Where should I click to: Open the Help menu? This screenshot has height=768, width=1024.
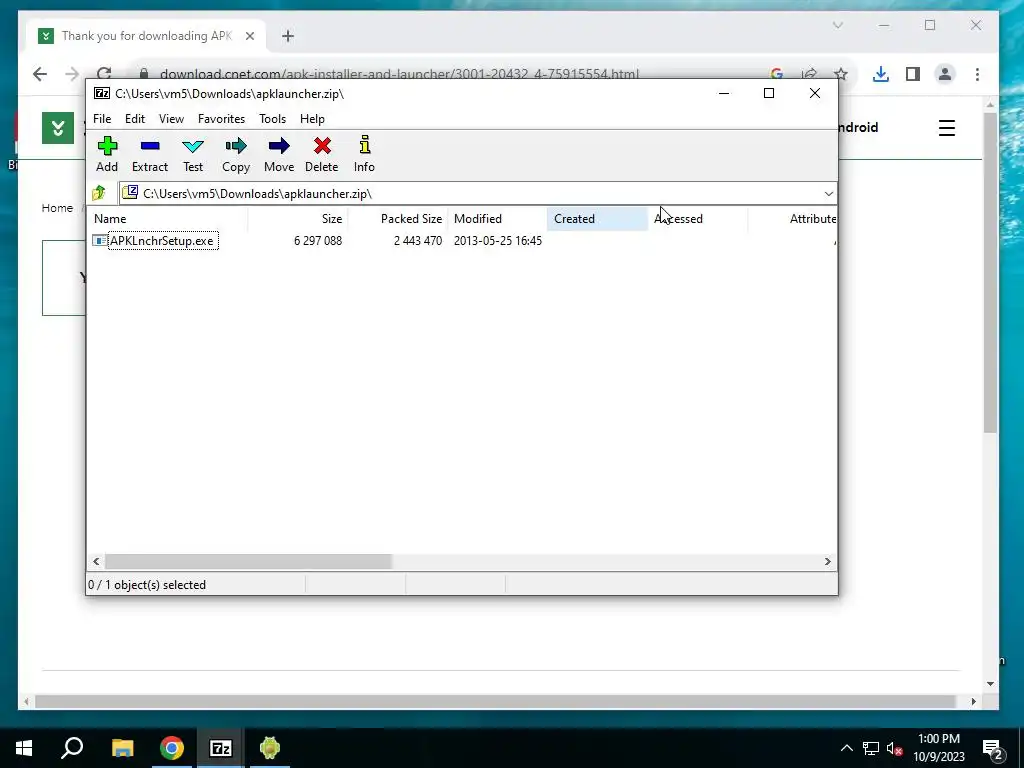pos(312,119)
